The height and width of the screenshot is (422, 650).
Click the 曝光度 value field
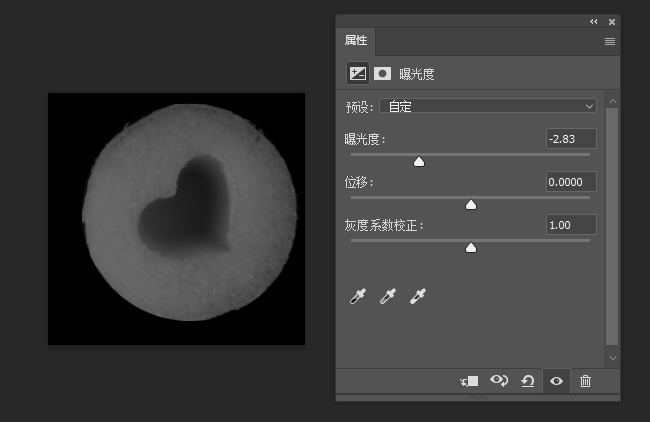(571, 139)
